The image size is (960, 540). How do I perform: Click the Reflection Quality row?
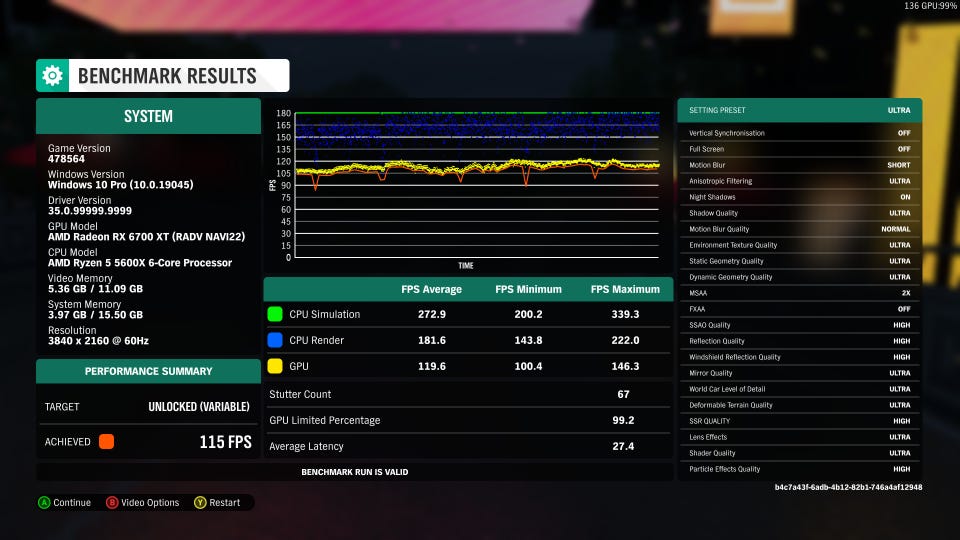click(800, 341)
